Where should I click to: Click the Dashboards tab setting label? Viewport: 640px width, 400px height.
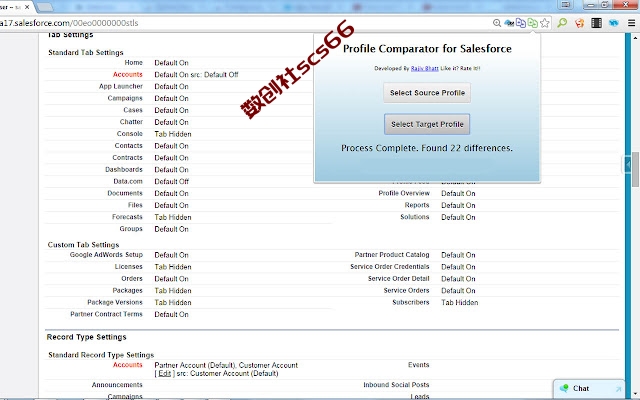124,169
